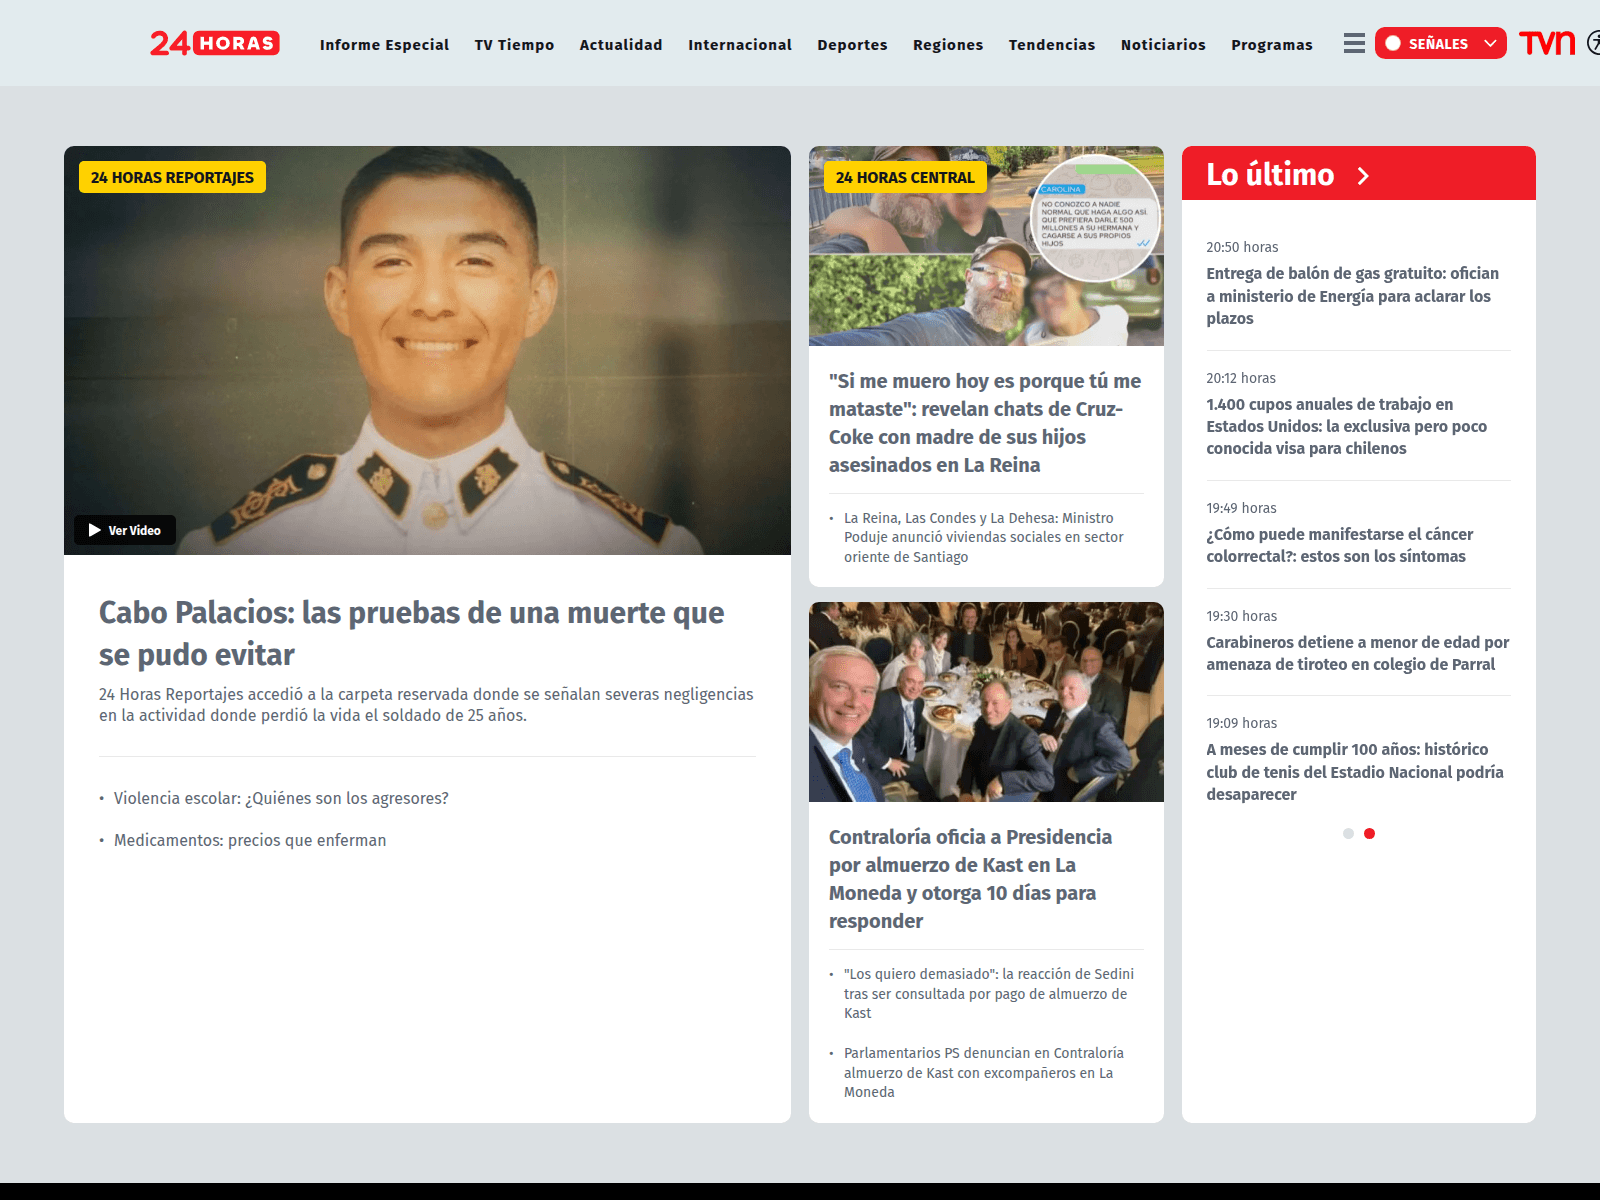Viewport: 1600px width, 1200px height.
Task: Open the TV Tiempo section
Action: 514,45
